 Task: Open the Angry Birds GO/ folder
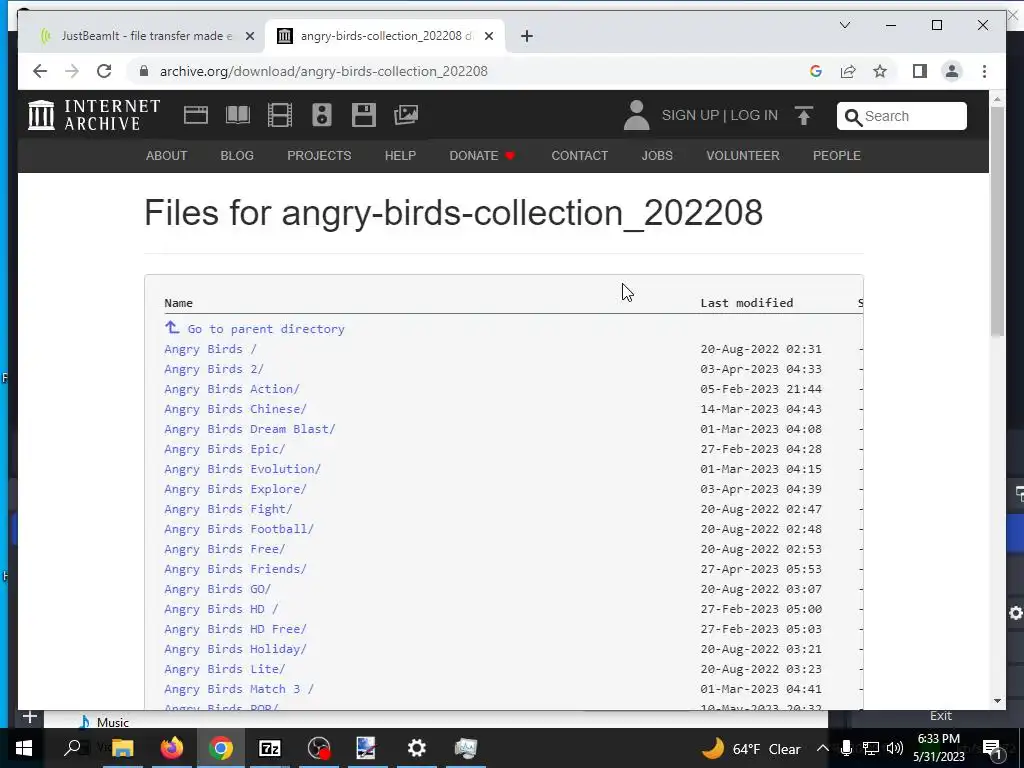217,589
